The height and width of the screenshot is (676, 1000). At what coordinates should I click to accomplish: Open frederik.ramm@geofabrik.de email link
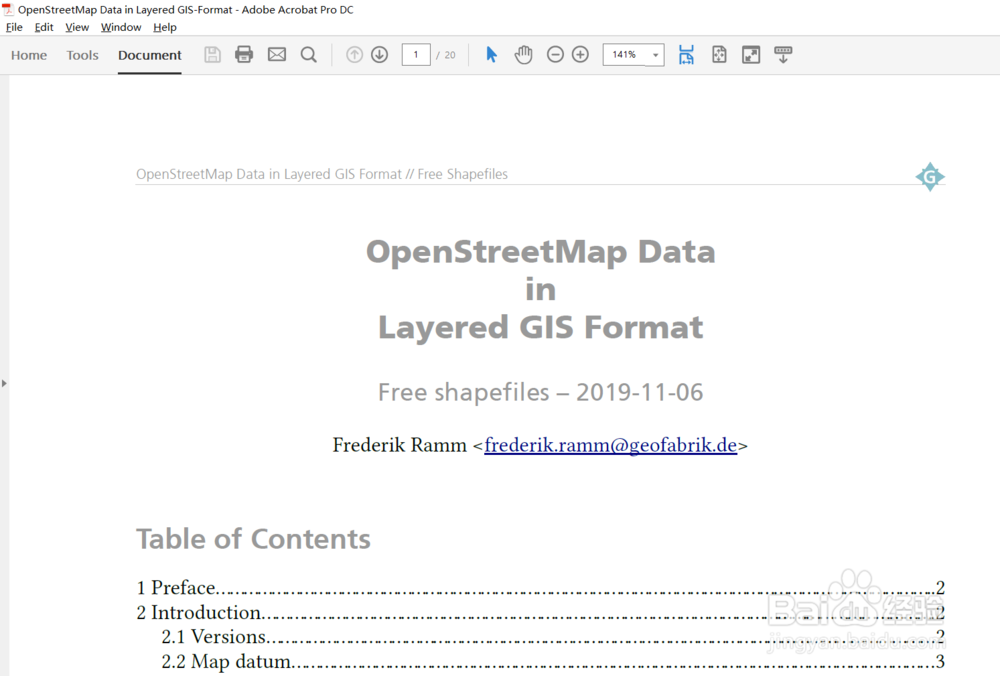610,445
